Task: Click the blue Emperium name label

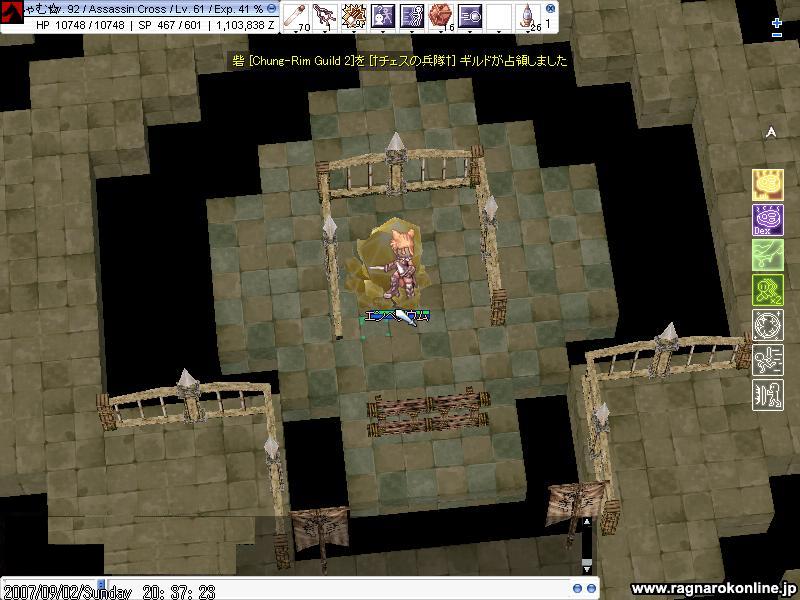Action: point(397,317)
